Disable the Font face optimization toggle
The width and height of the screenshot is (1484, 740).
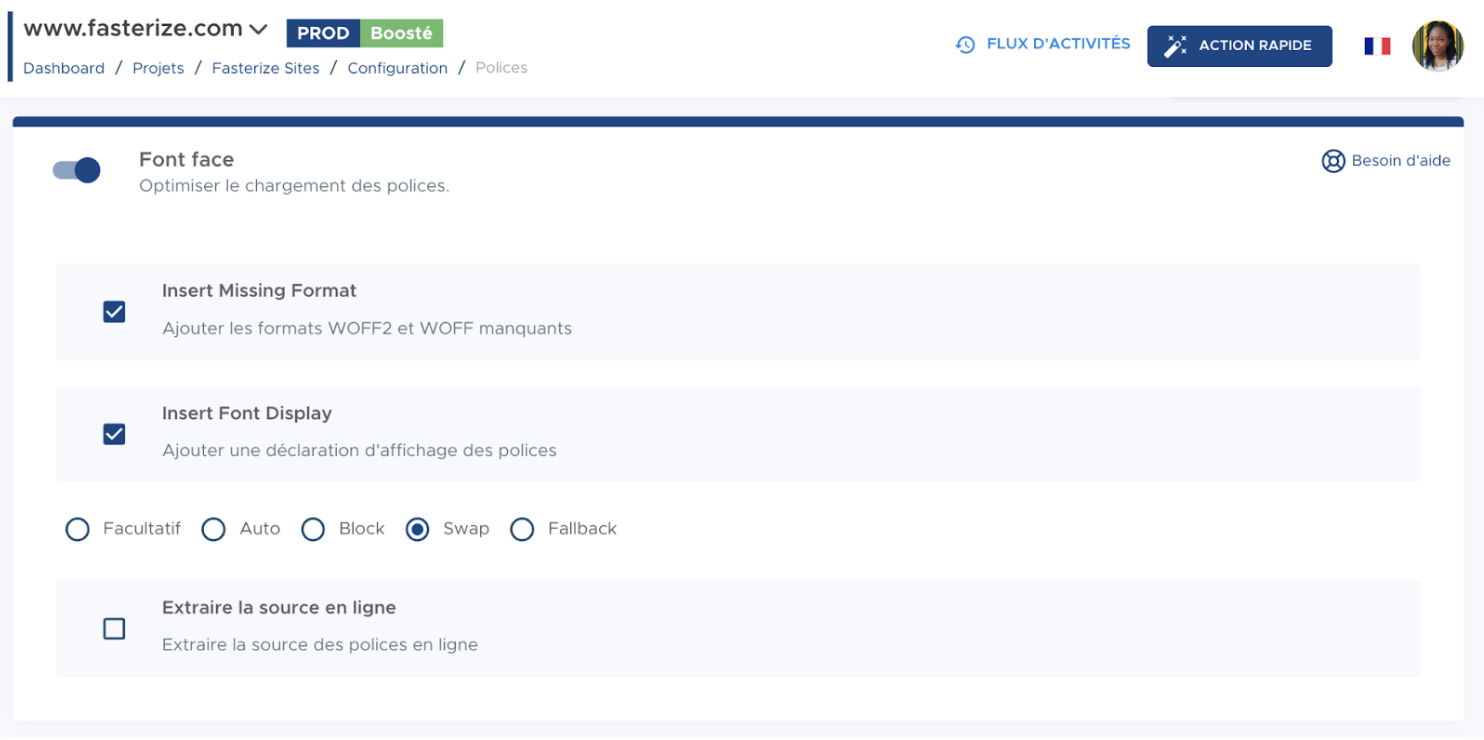[76, 170]
